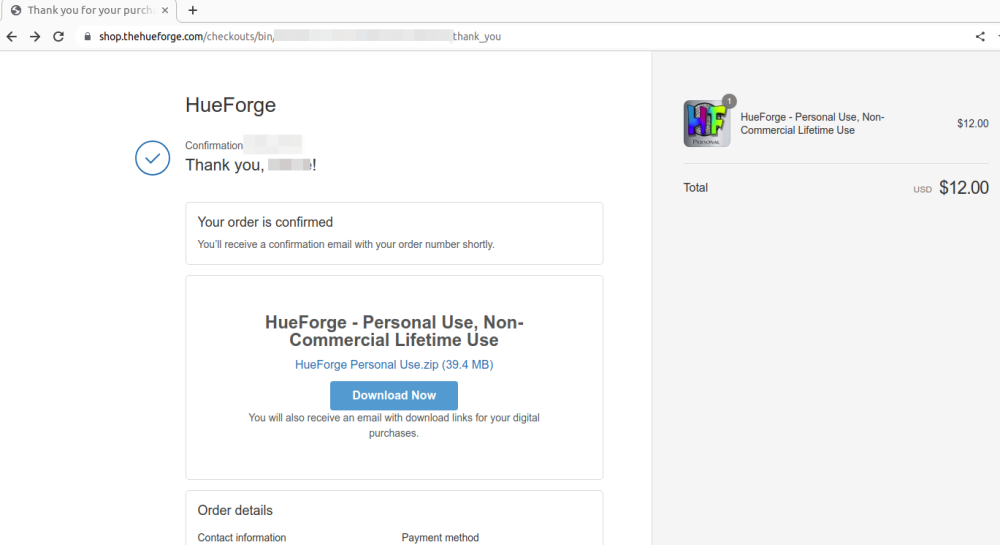Image resolution: width=1000 pixels, height=545 pixels.
Task: Click the order confirmed checkmark icon
Action: click(x=152, y=157)
